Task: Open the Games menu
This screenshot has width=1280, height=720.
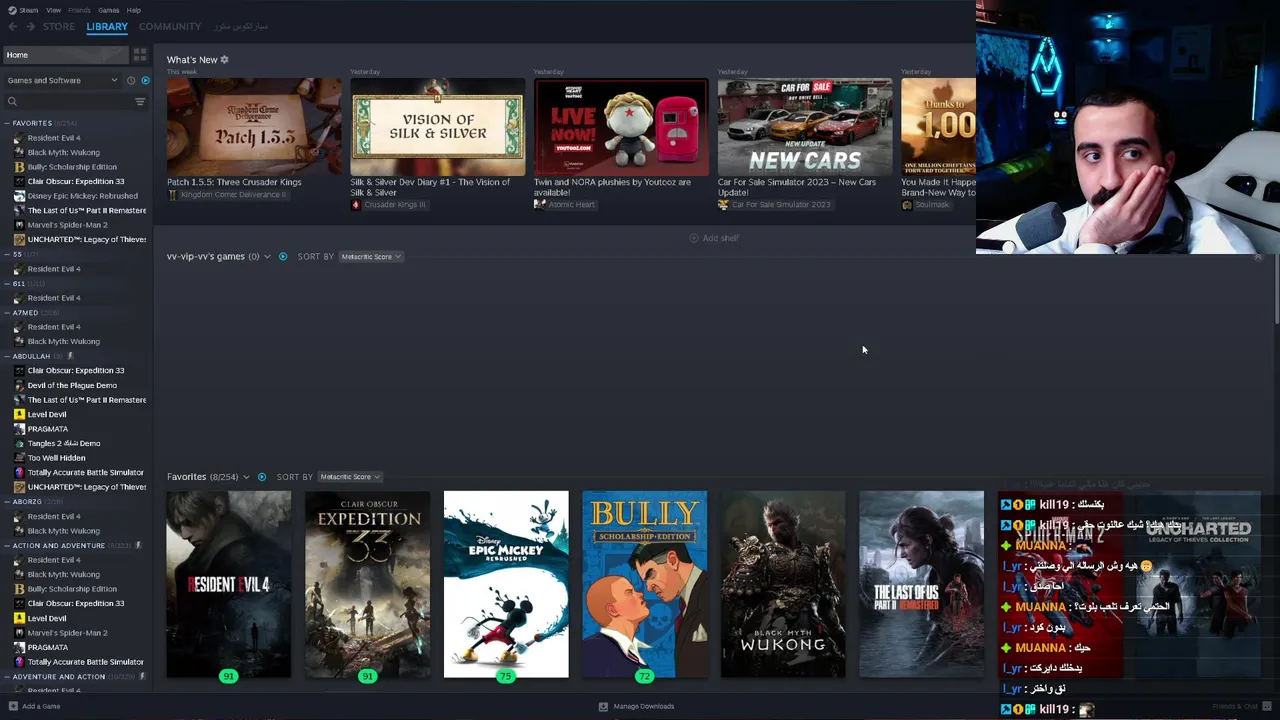Action: [x=108, y=10]
